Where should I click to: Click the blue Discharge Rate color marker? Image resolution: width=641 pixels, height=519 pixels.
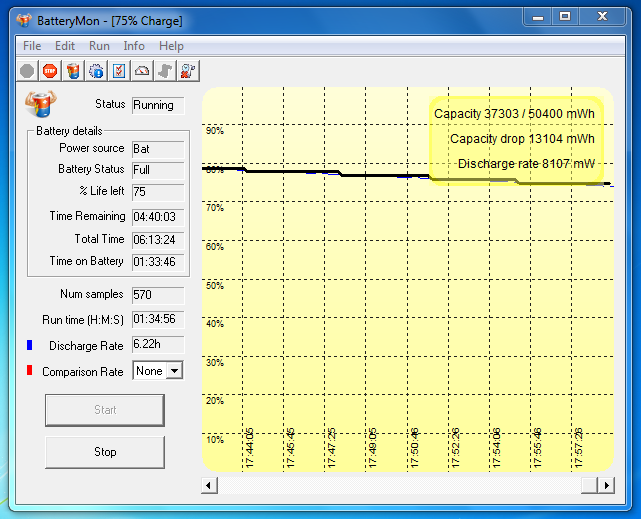[x=29, y=345]
